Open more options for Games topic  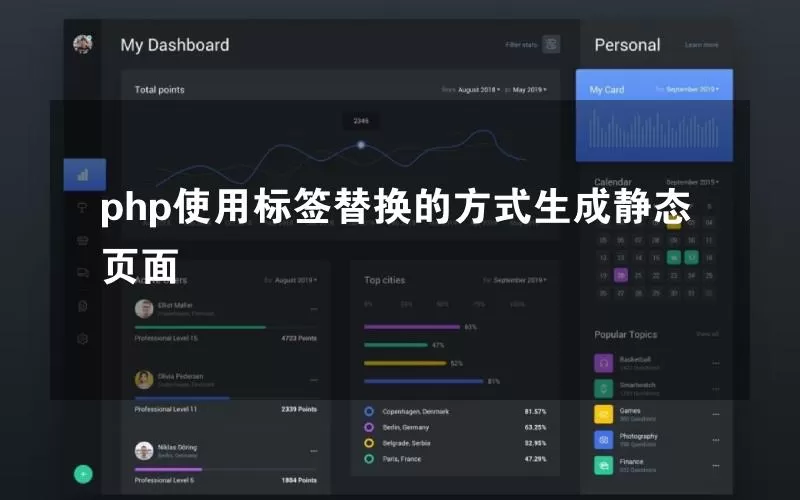(716, 414)
